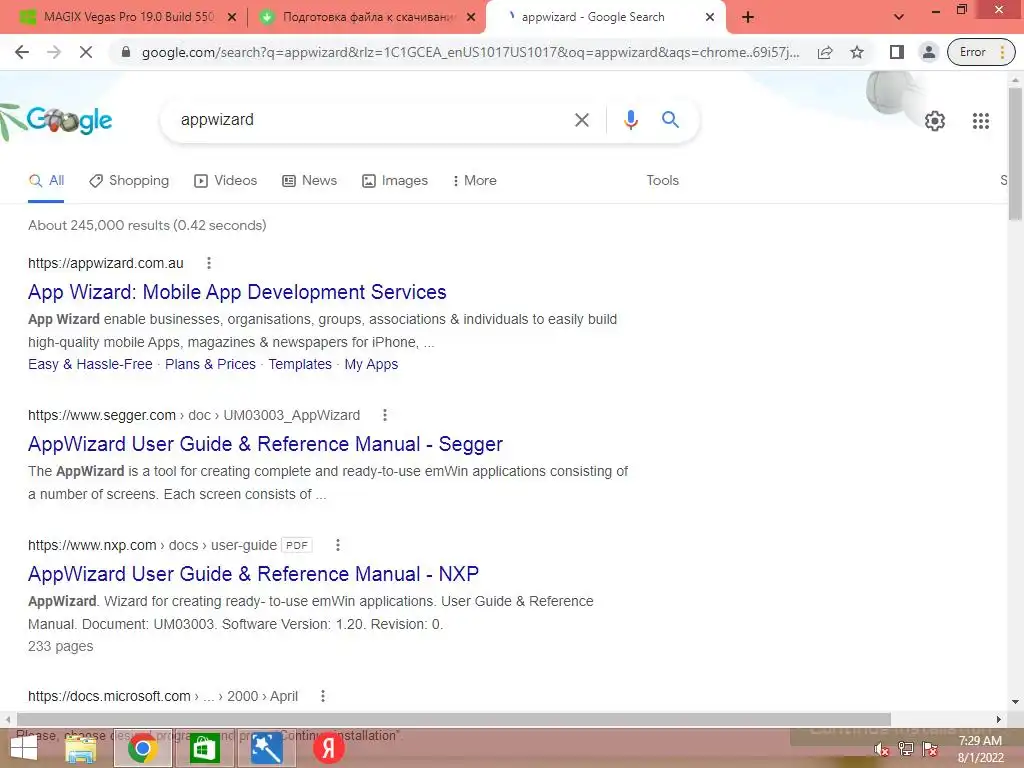Bookmark this page with the star icon
The image size is (1024, 768).
coord(857,52)
